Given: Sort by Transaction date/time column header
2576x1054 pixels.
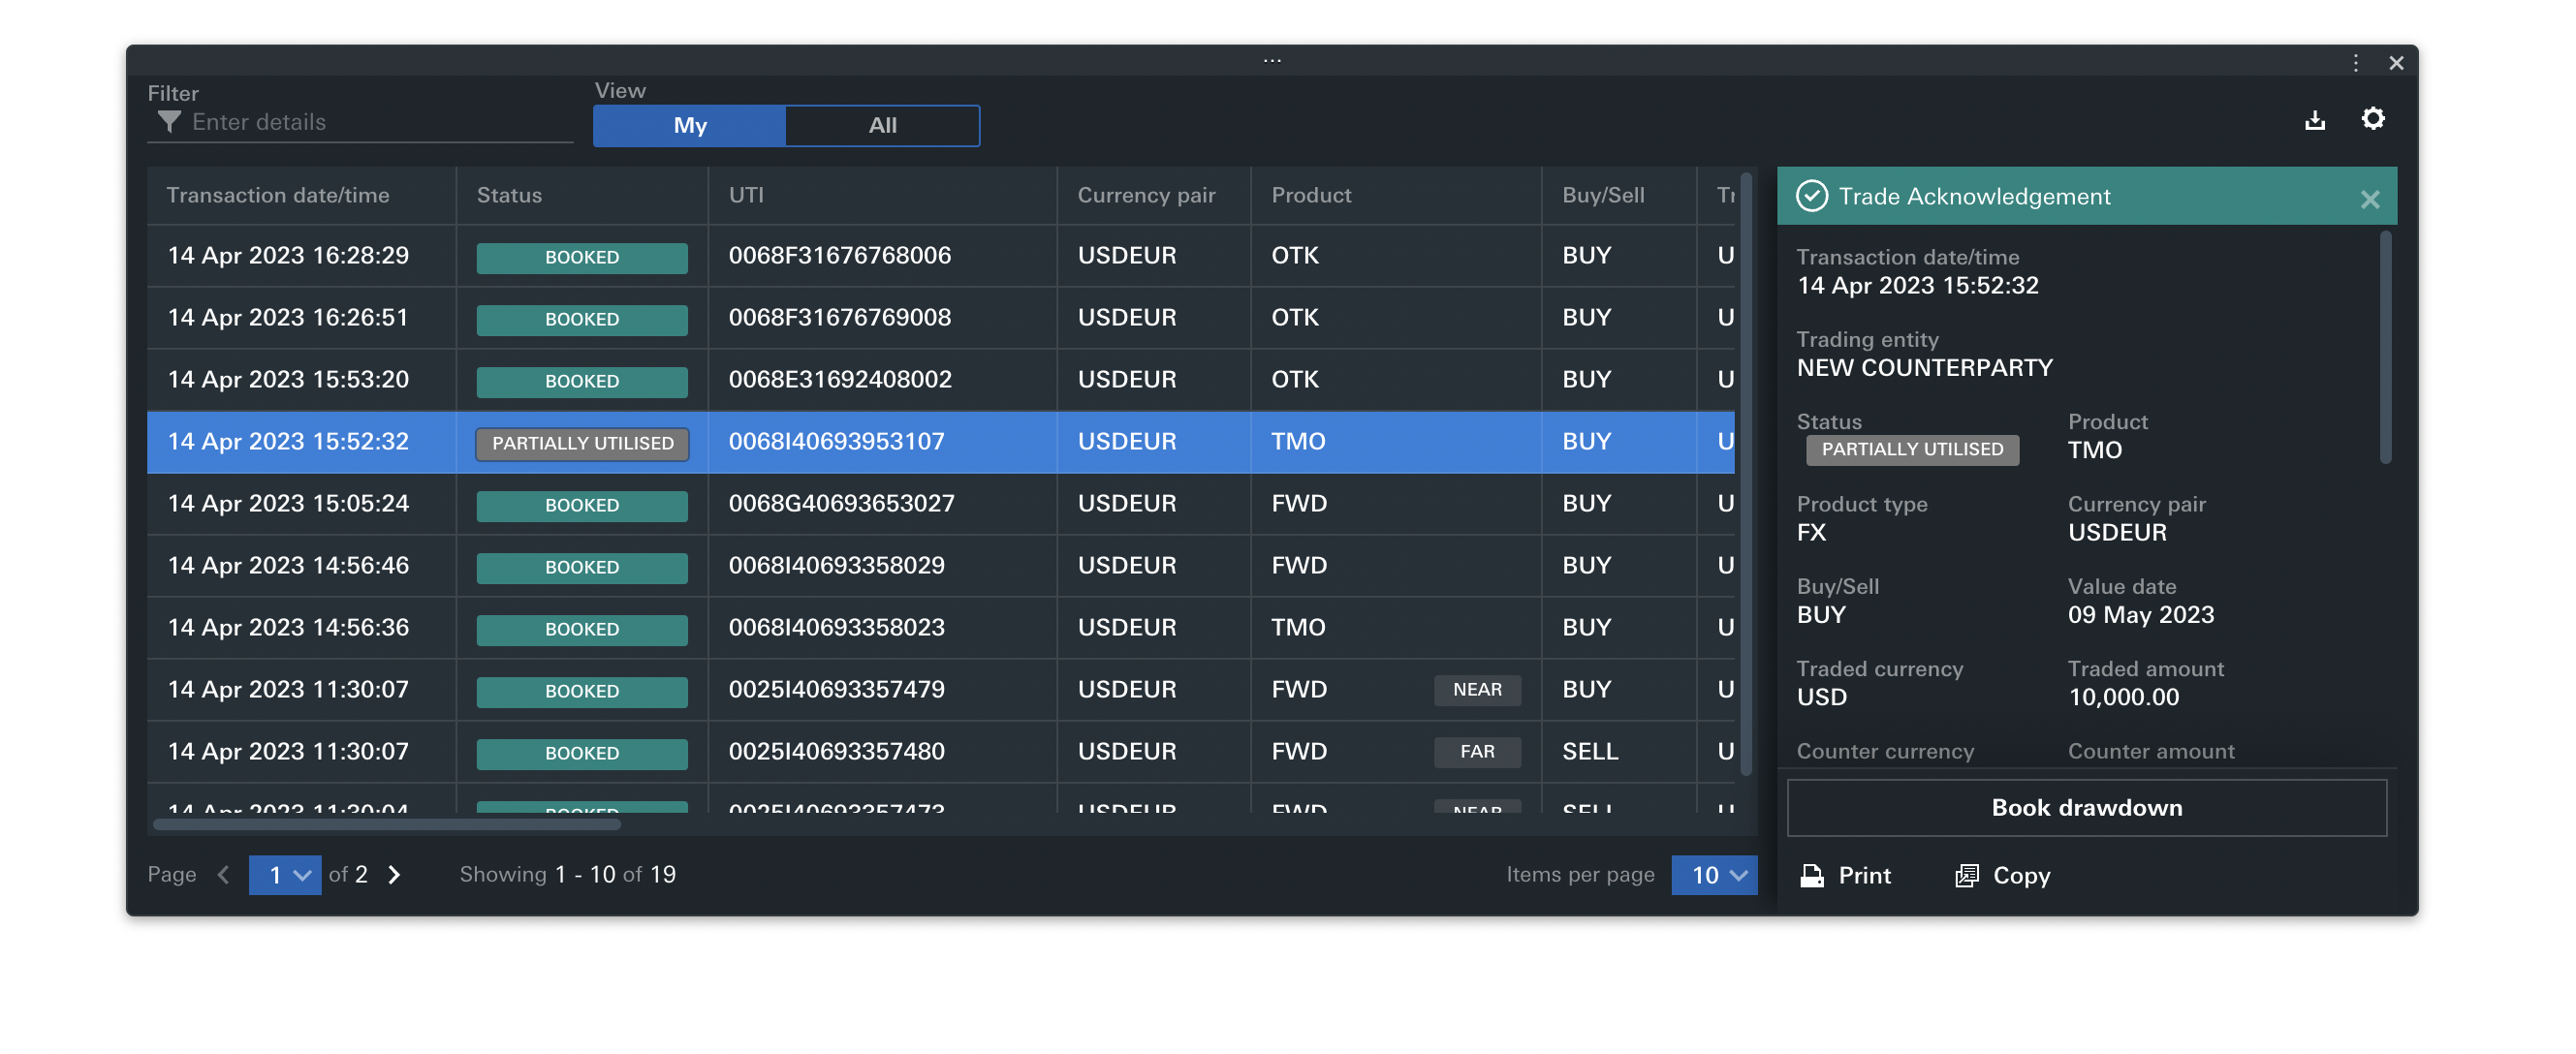Looking at the screenshot, I should point(278,195).
